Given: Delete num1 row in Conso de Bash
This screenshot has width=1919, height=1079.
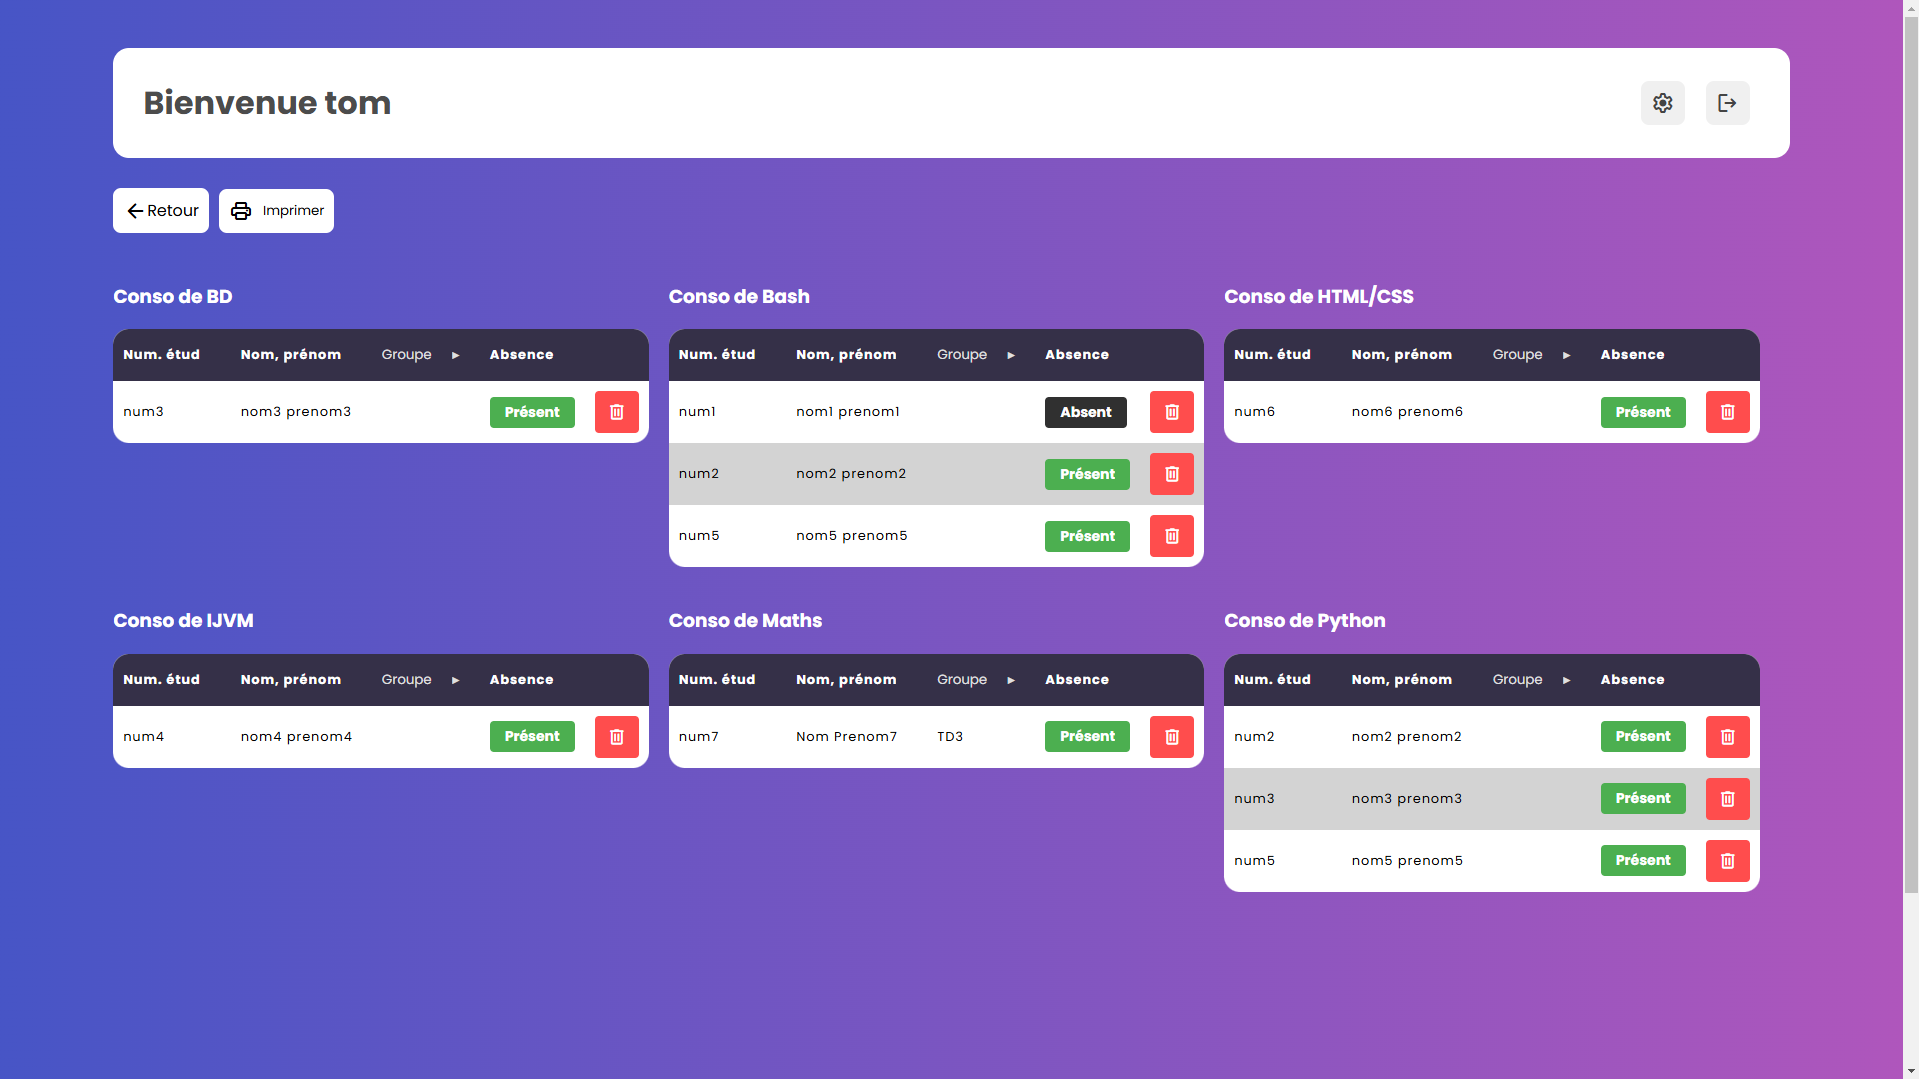Looking at the screenshot, I should 1171,412.
